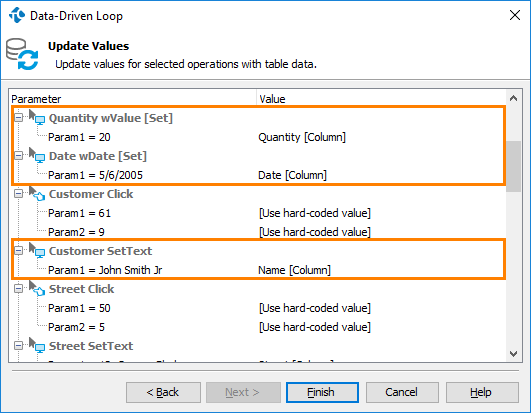Click the database refresh icon beside Update Values
The width and height of the screenshot is (531, 413).
tap(22, 54)
